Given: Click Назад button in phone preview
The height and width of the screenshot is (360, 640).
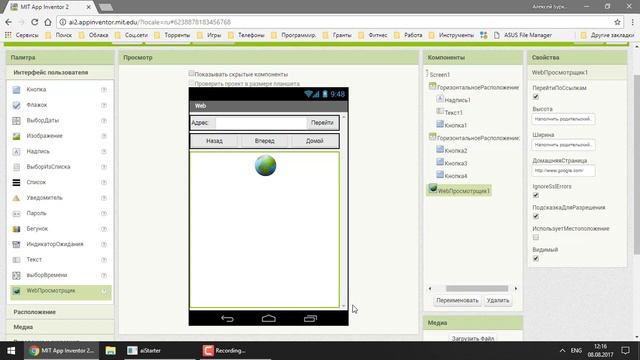Looking at the screenshot, I should 214,141.
